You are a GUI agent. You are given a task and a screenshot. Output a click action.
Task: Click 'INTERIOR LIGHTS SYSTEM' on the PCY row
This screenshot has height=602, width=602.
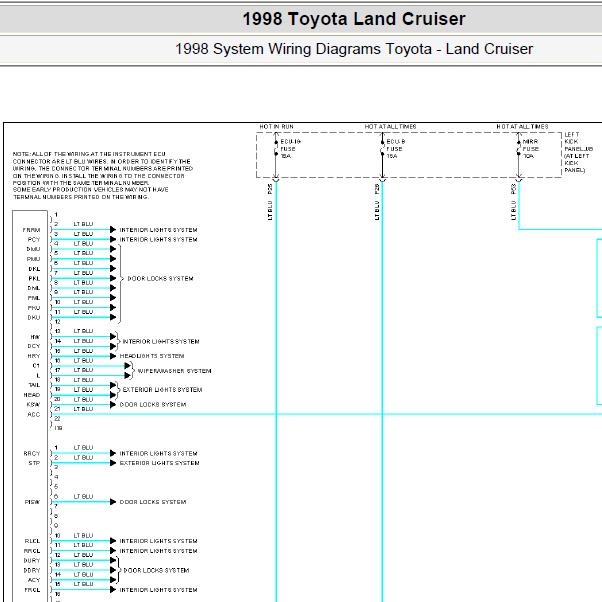pyautogui.click(x=159, y=240)
